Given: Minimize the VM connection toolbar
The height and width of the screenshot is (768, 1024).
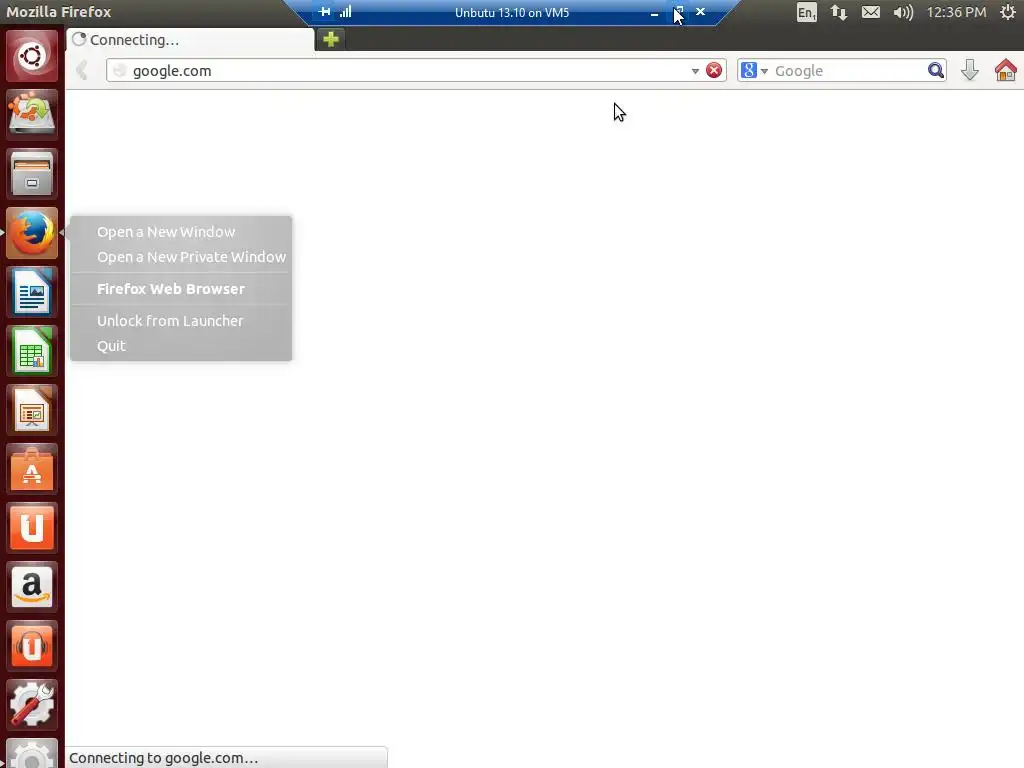Looking at the screenshot, I should [654, 13].
